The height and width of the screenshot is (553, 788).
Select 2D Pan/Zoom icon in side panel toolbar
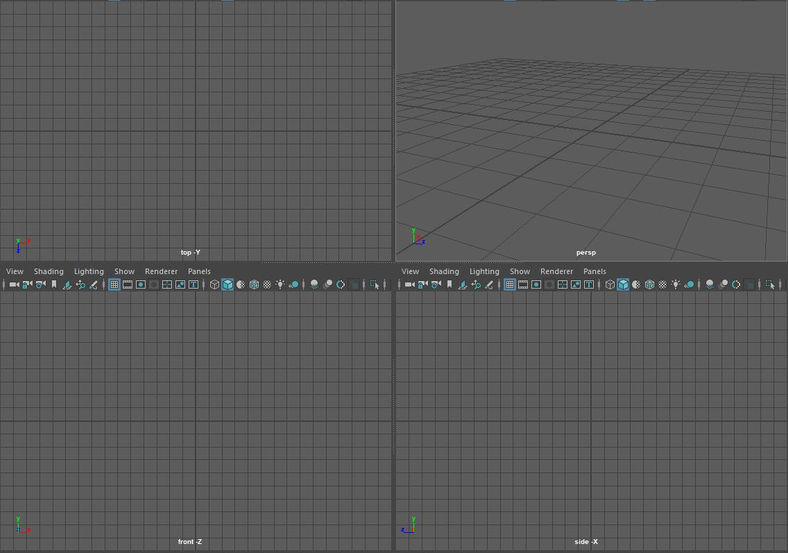click(x=476, y=285)
